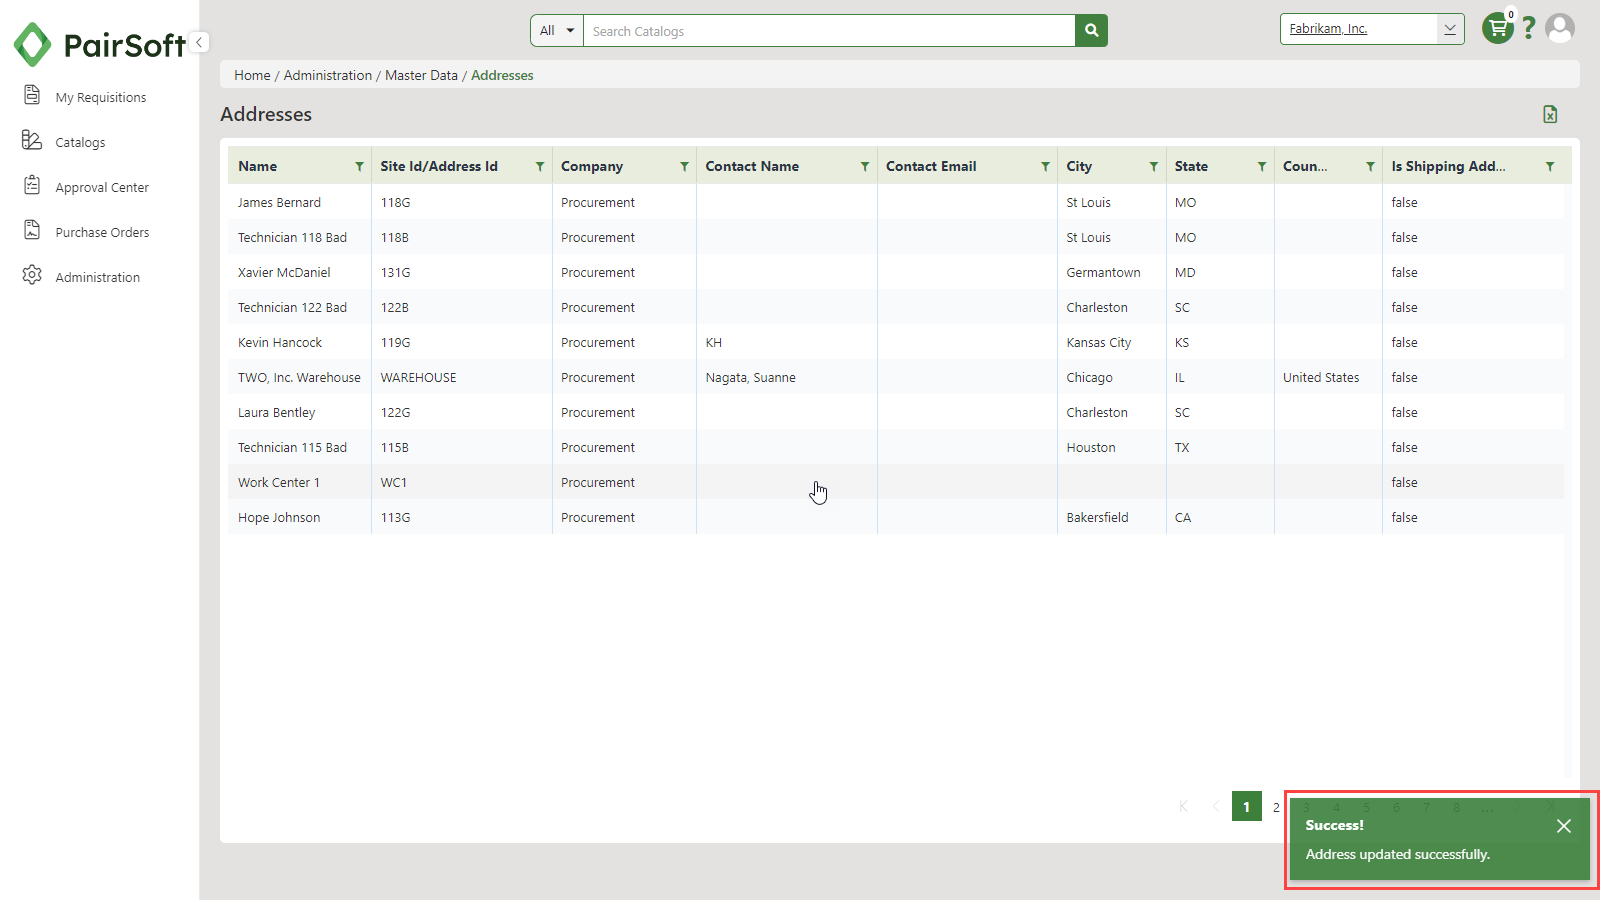Click the catalog search magnifier button

click(1091, 31)
